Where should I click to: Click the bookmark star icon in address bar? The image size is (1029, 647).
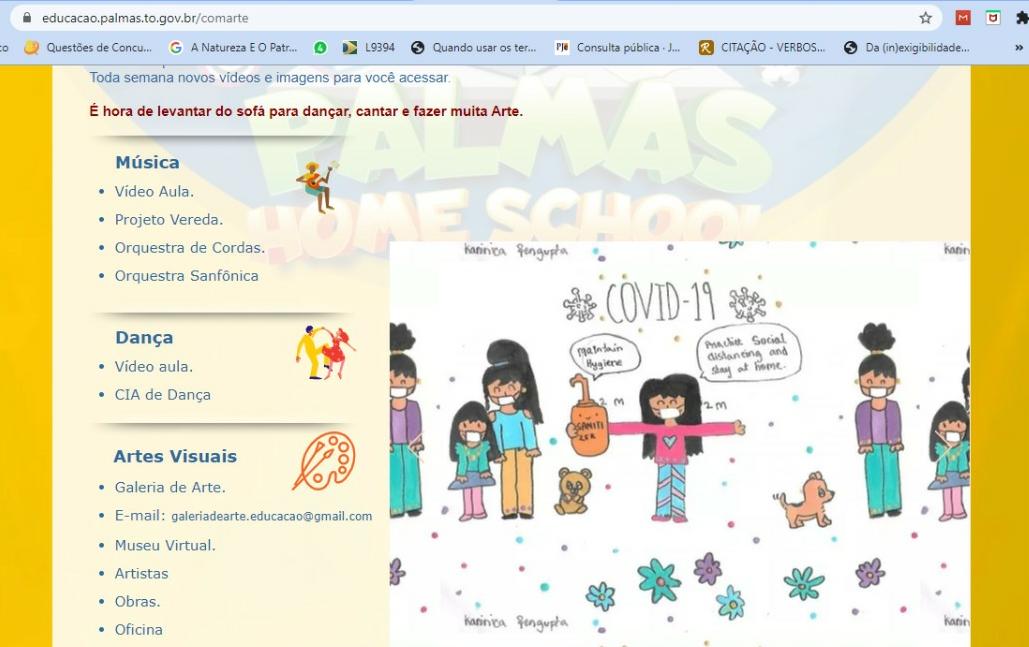[x=925, y=18]
